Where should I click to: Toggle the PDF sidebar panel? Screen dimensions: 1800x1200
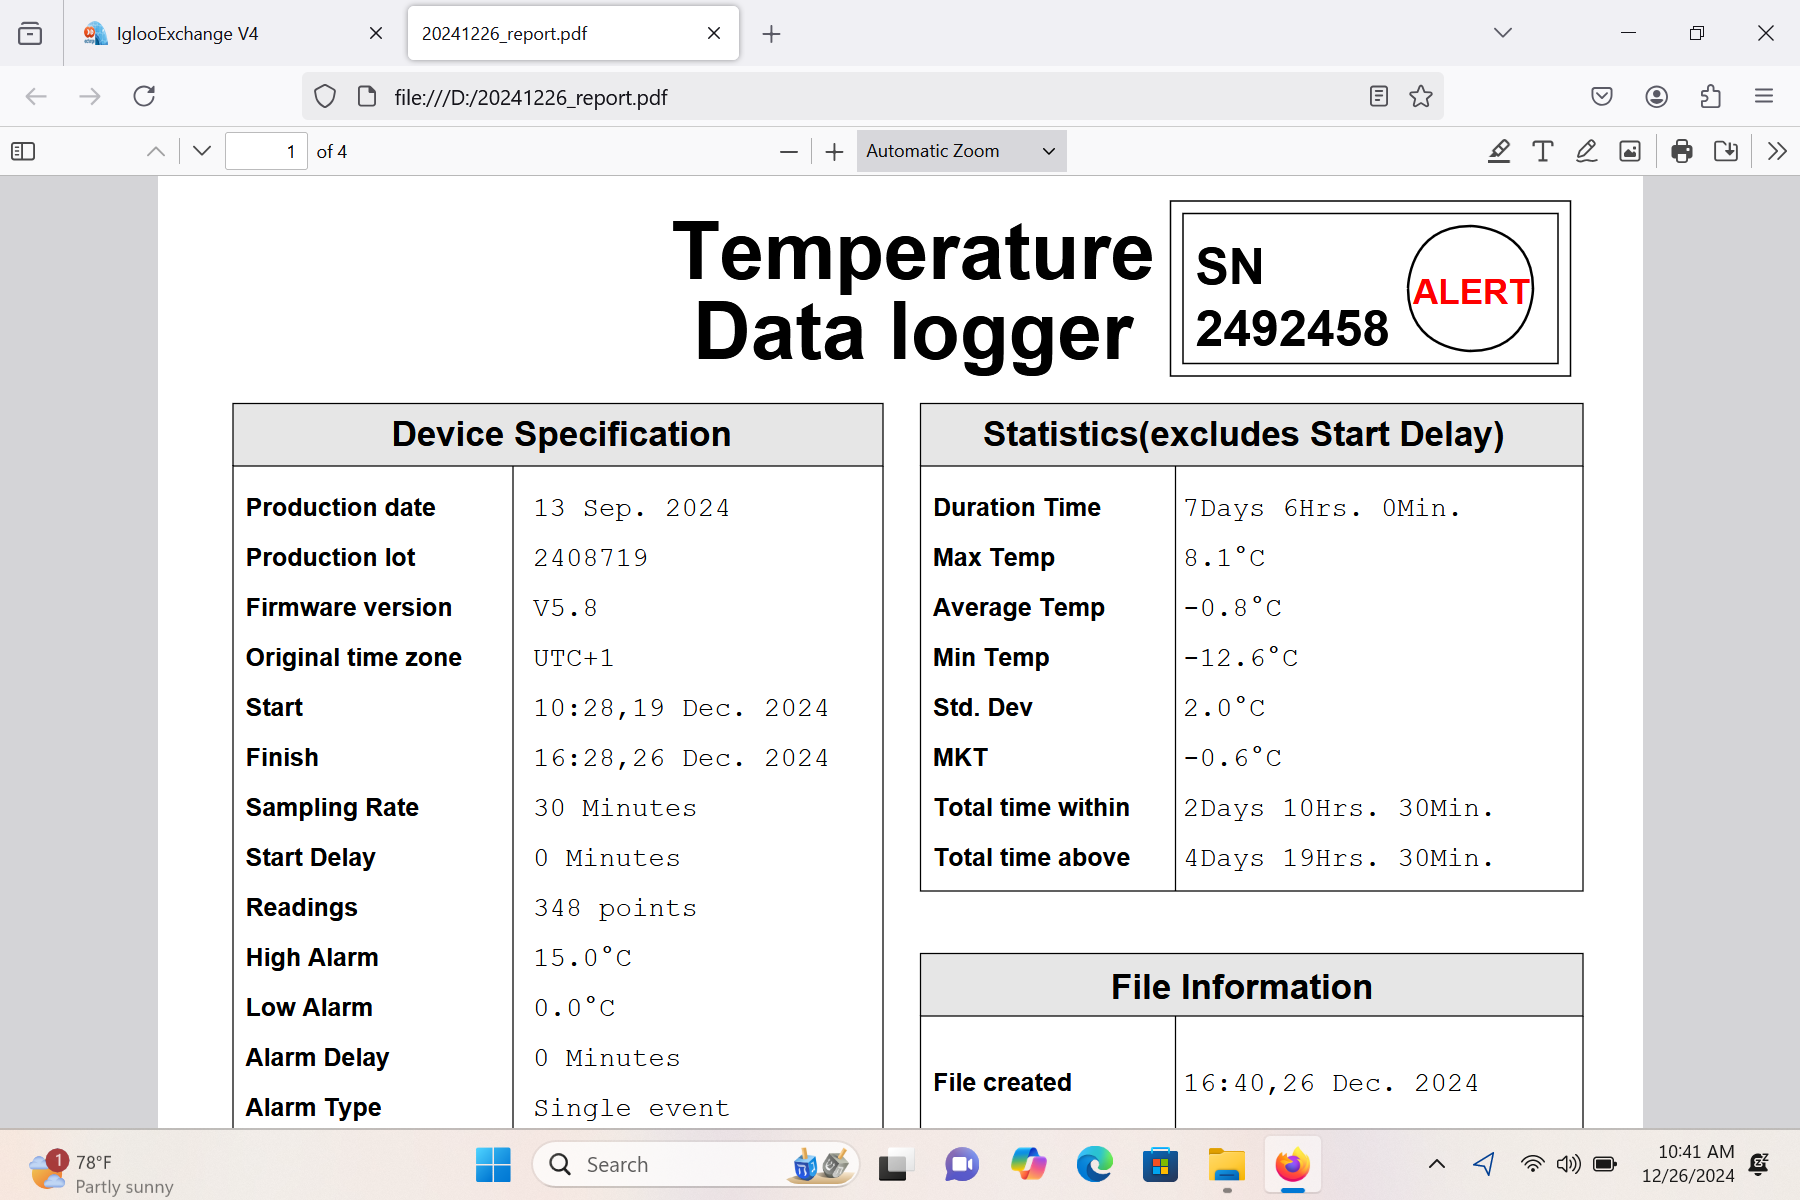pyautogui.click(x=23, y=151)
